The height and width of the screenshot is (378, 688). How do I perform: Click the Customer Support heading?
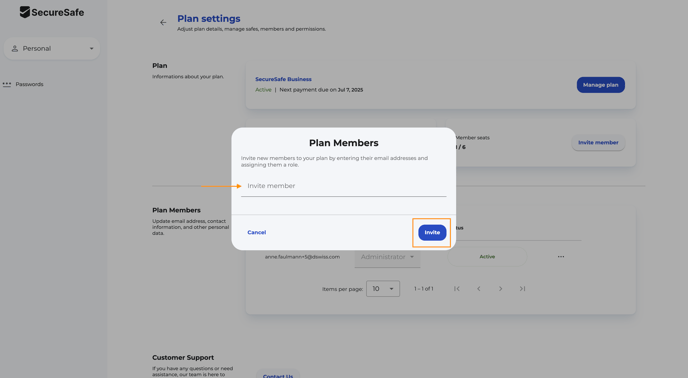tap(183, 357)
